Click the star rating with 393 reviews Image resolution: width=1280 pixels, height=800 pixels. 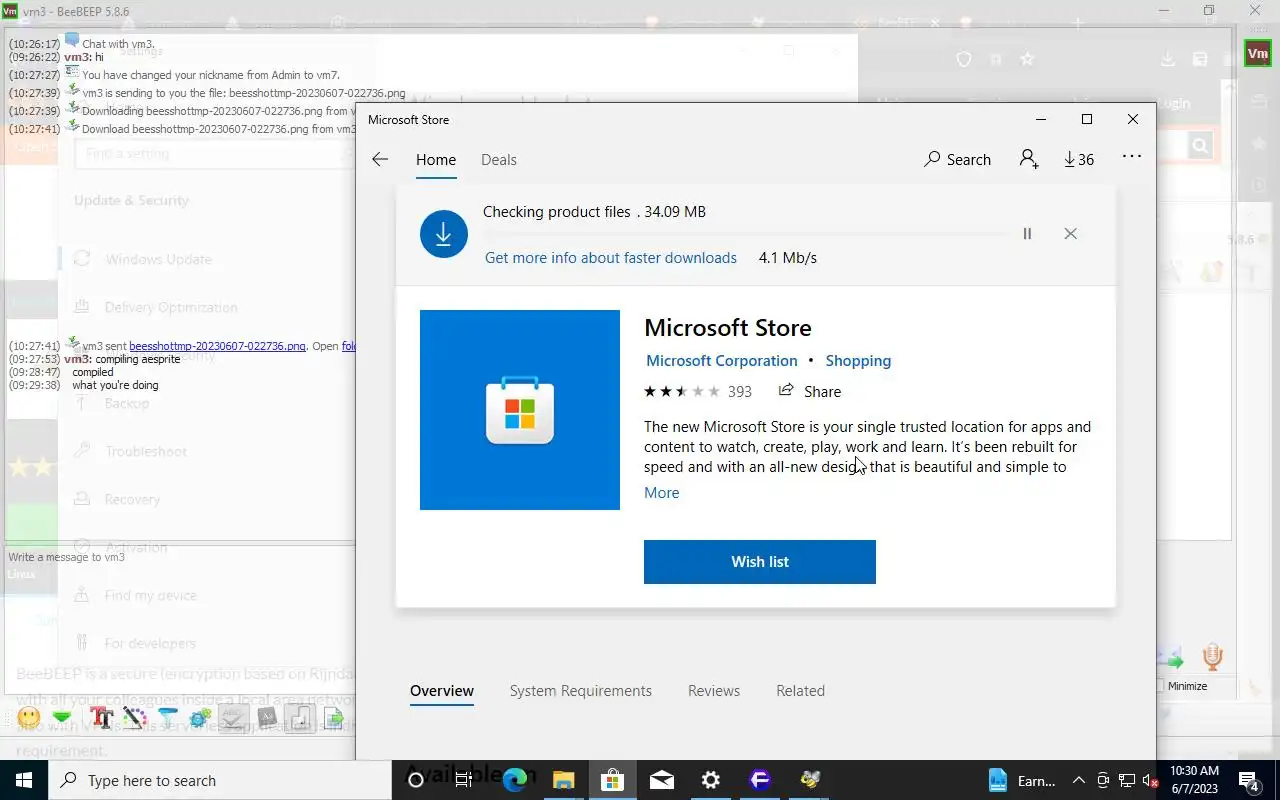698,391
